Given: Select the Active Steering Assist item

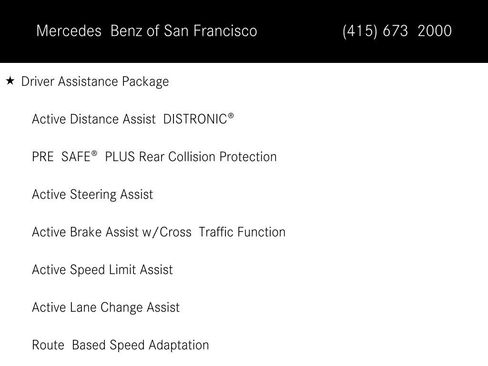Looking at the screenshot, I should click(92, 195).
